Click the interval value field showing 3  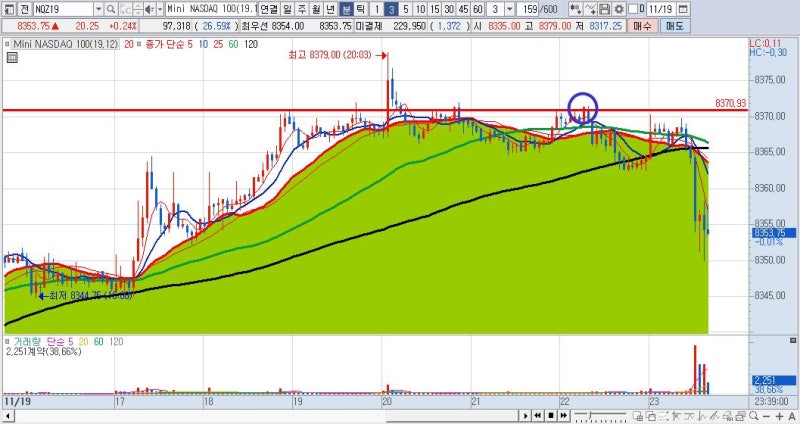click(495, 9)
